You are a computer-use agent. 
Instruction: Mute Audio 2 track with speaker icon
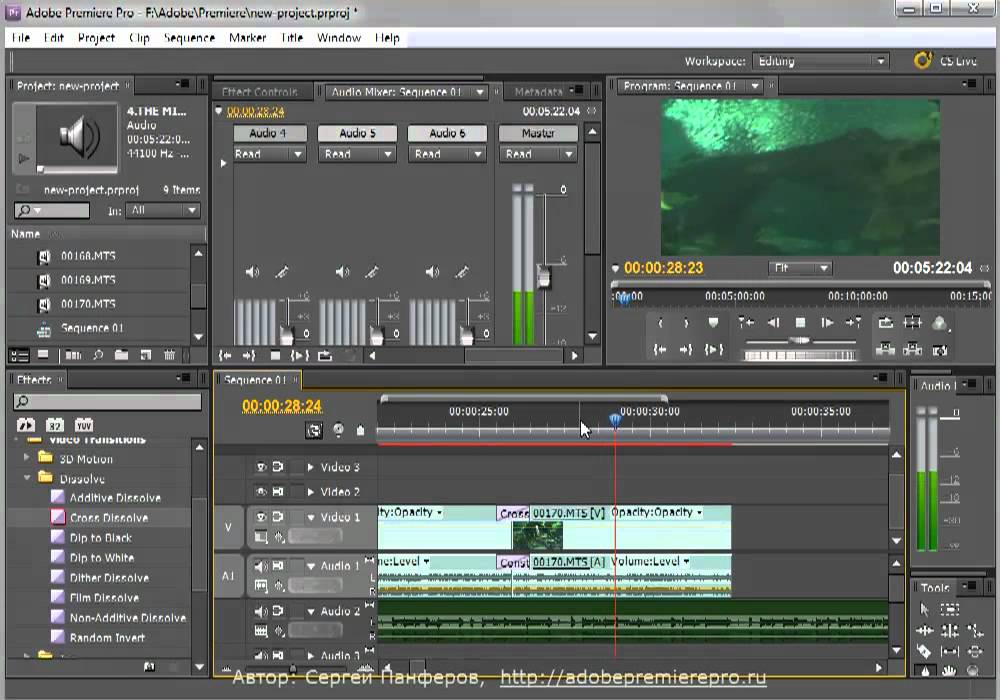pyautogui.click(x=261, y=611)
